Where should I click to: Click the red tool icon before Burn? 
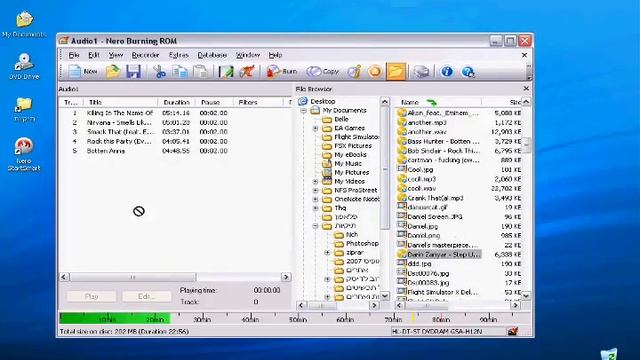pyautogui.click(x=247, y=71)
